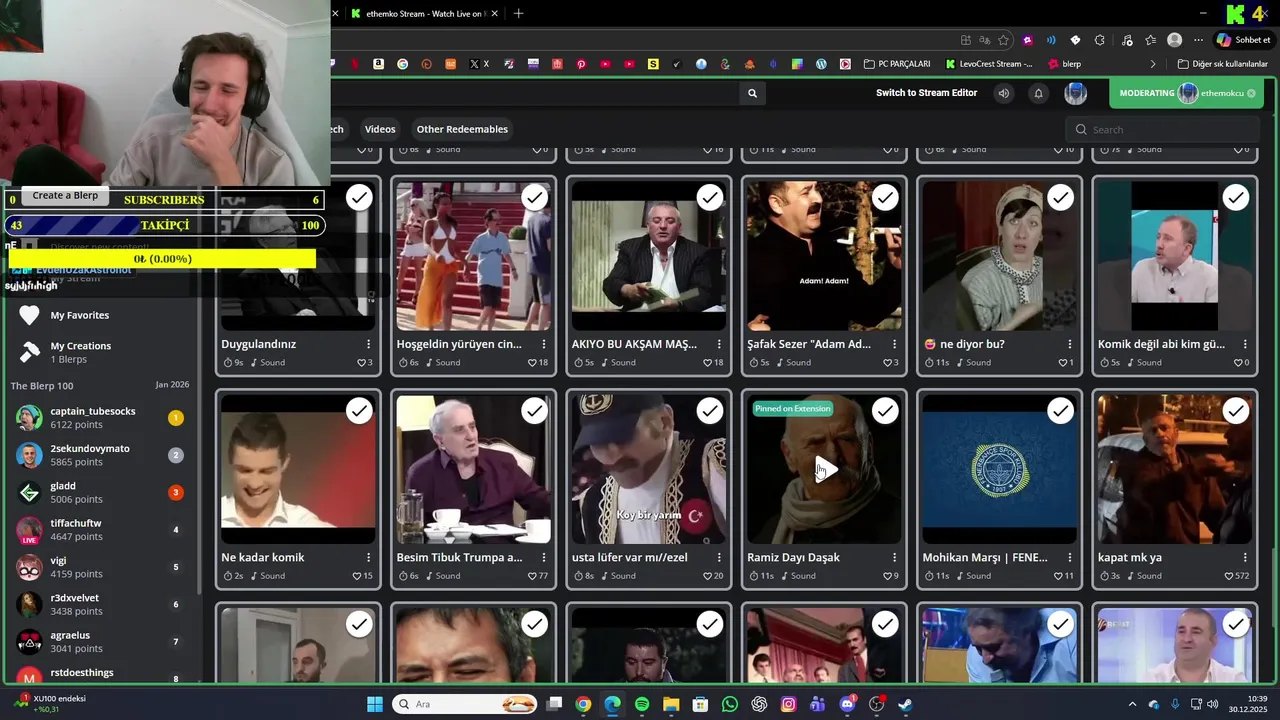
Task: Click the speaker volume icon in Blerp header
Action: 1003,93
